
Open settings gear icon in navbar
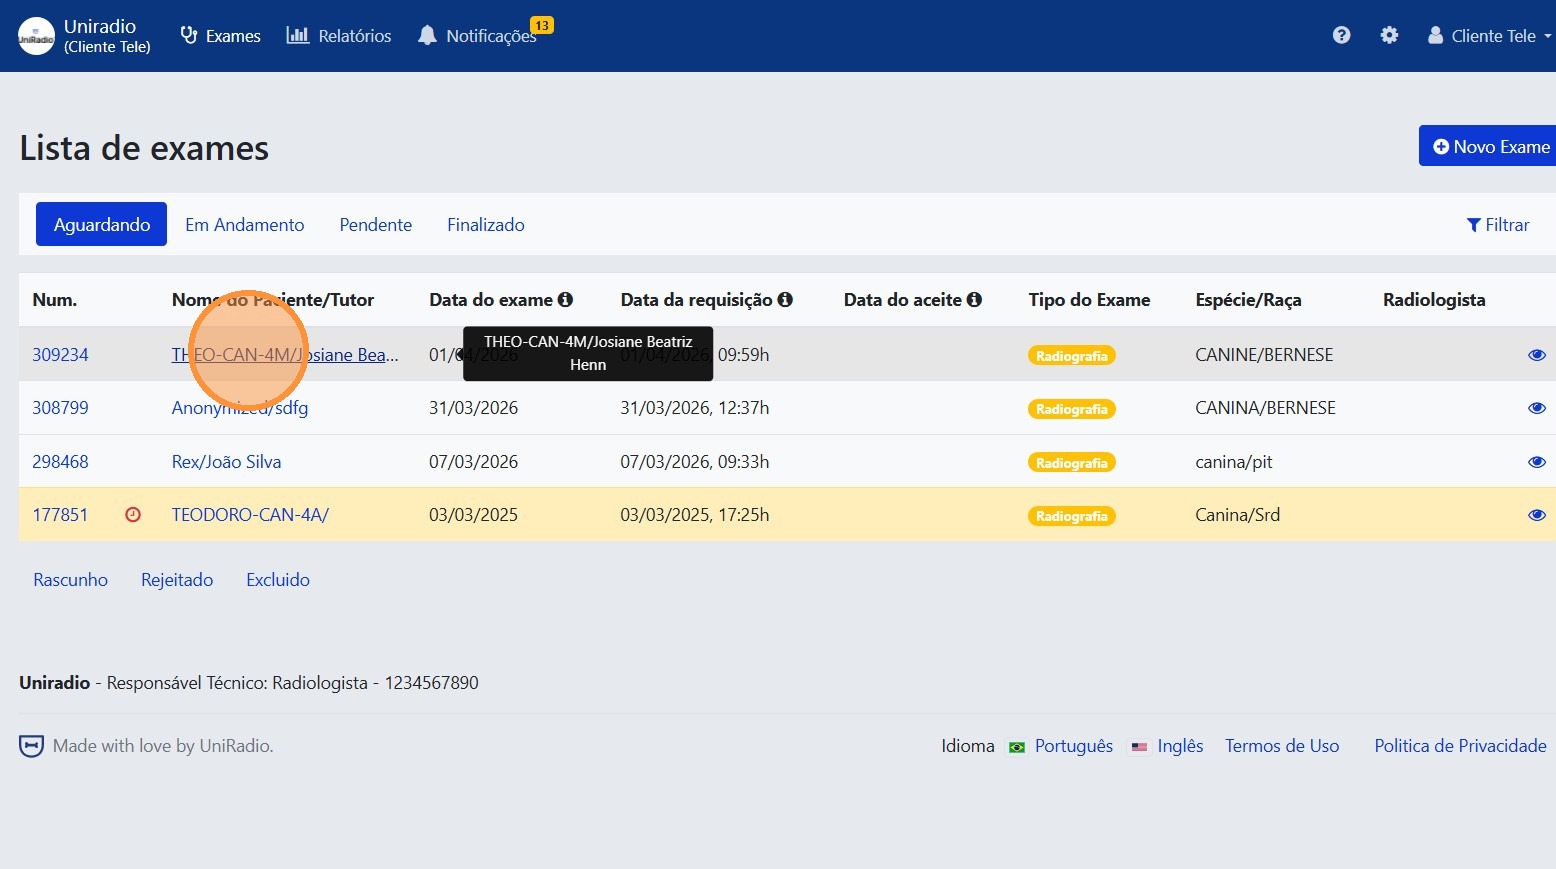[x=1389, y=35]
